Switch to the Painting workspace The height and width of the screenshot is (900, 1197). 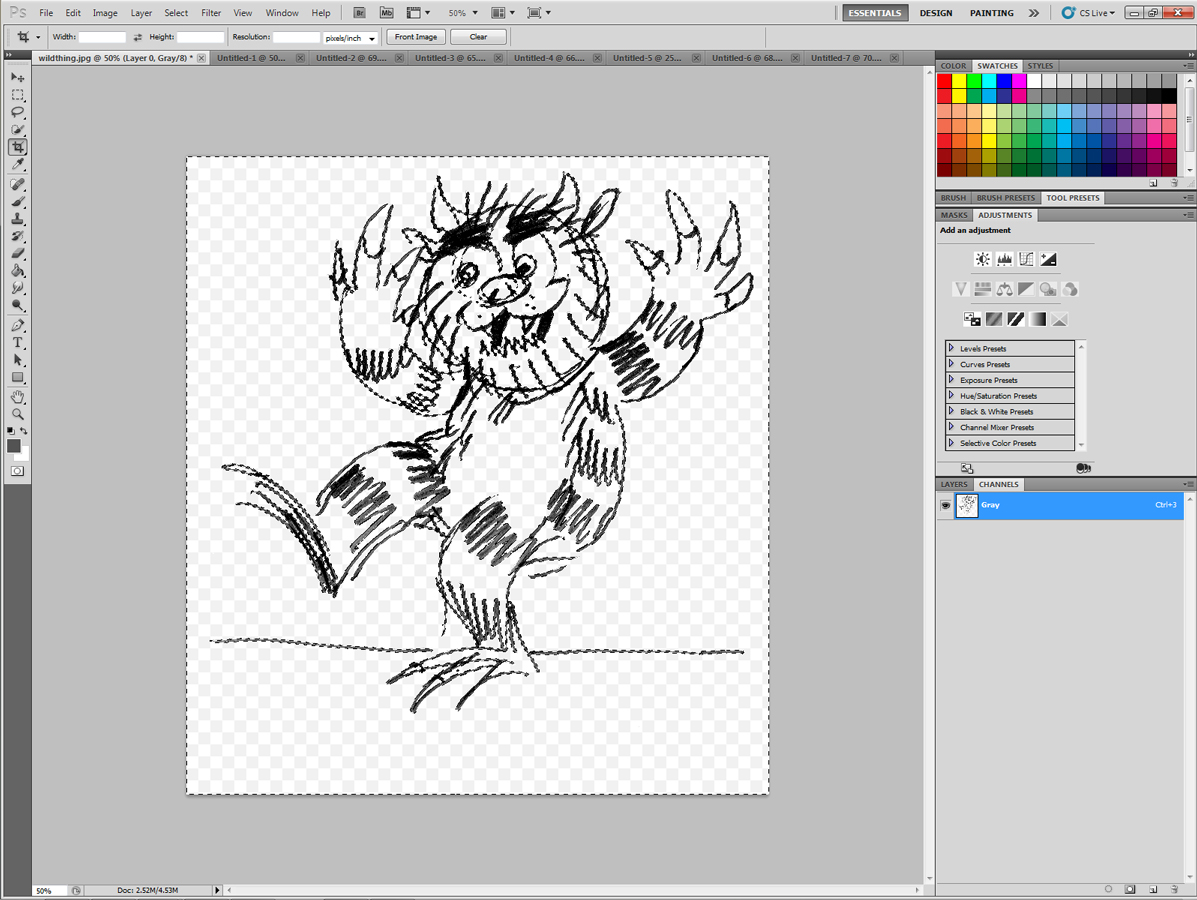(x=992, y=13)
